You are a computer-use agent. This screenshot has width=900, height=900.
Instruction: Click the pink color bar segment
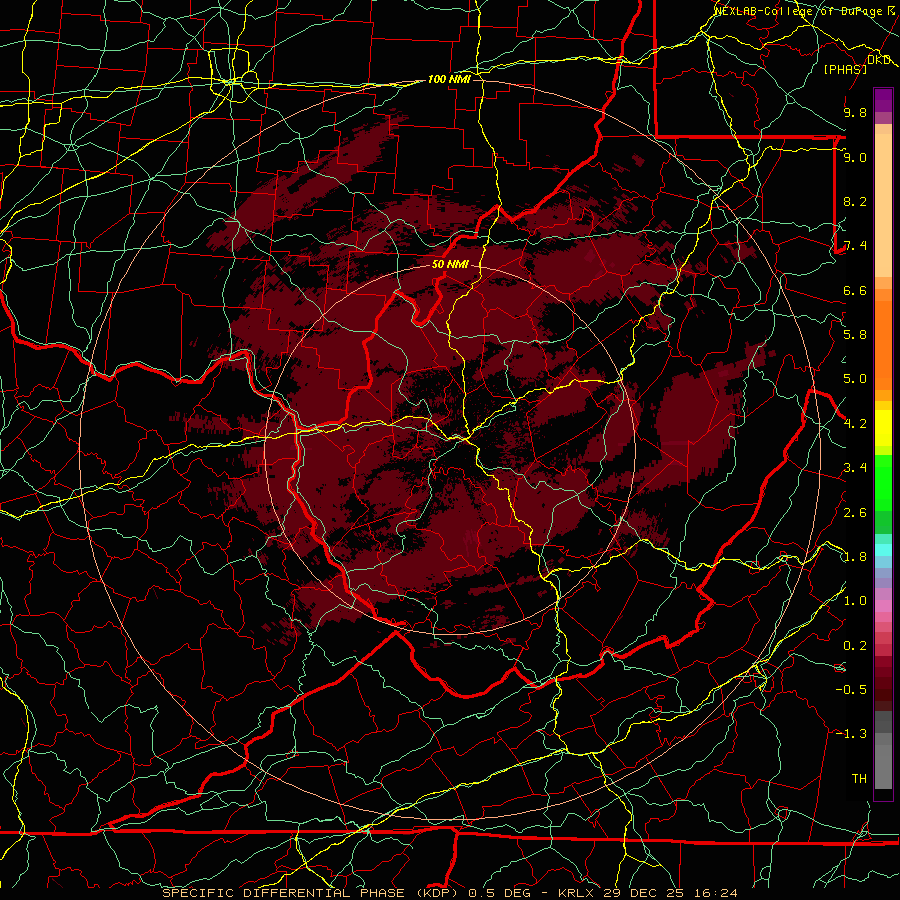883,606
